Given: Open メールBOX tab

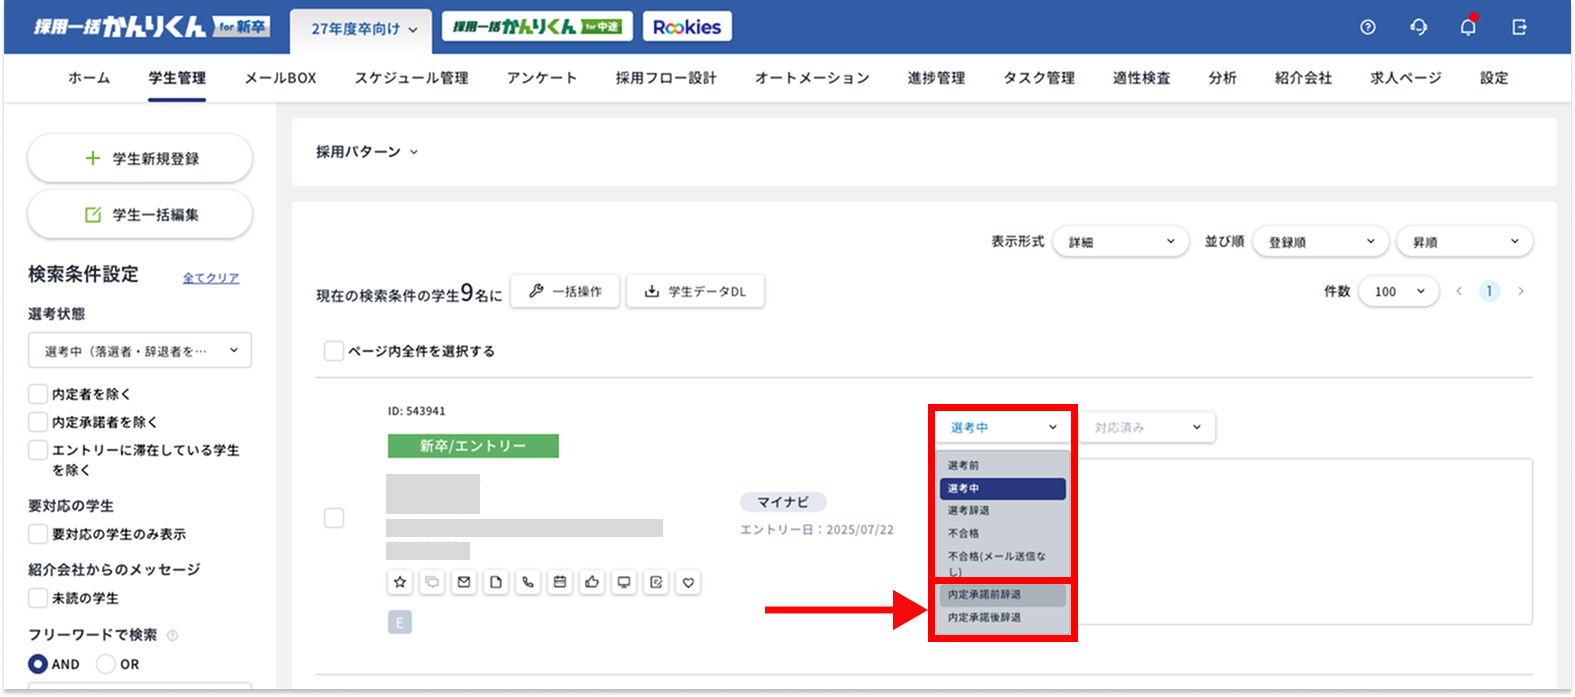Looking at the screenshot, I should click(x=280, y=78).
